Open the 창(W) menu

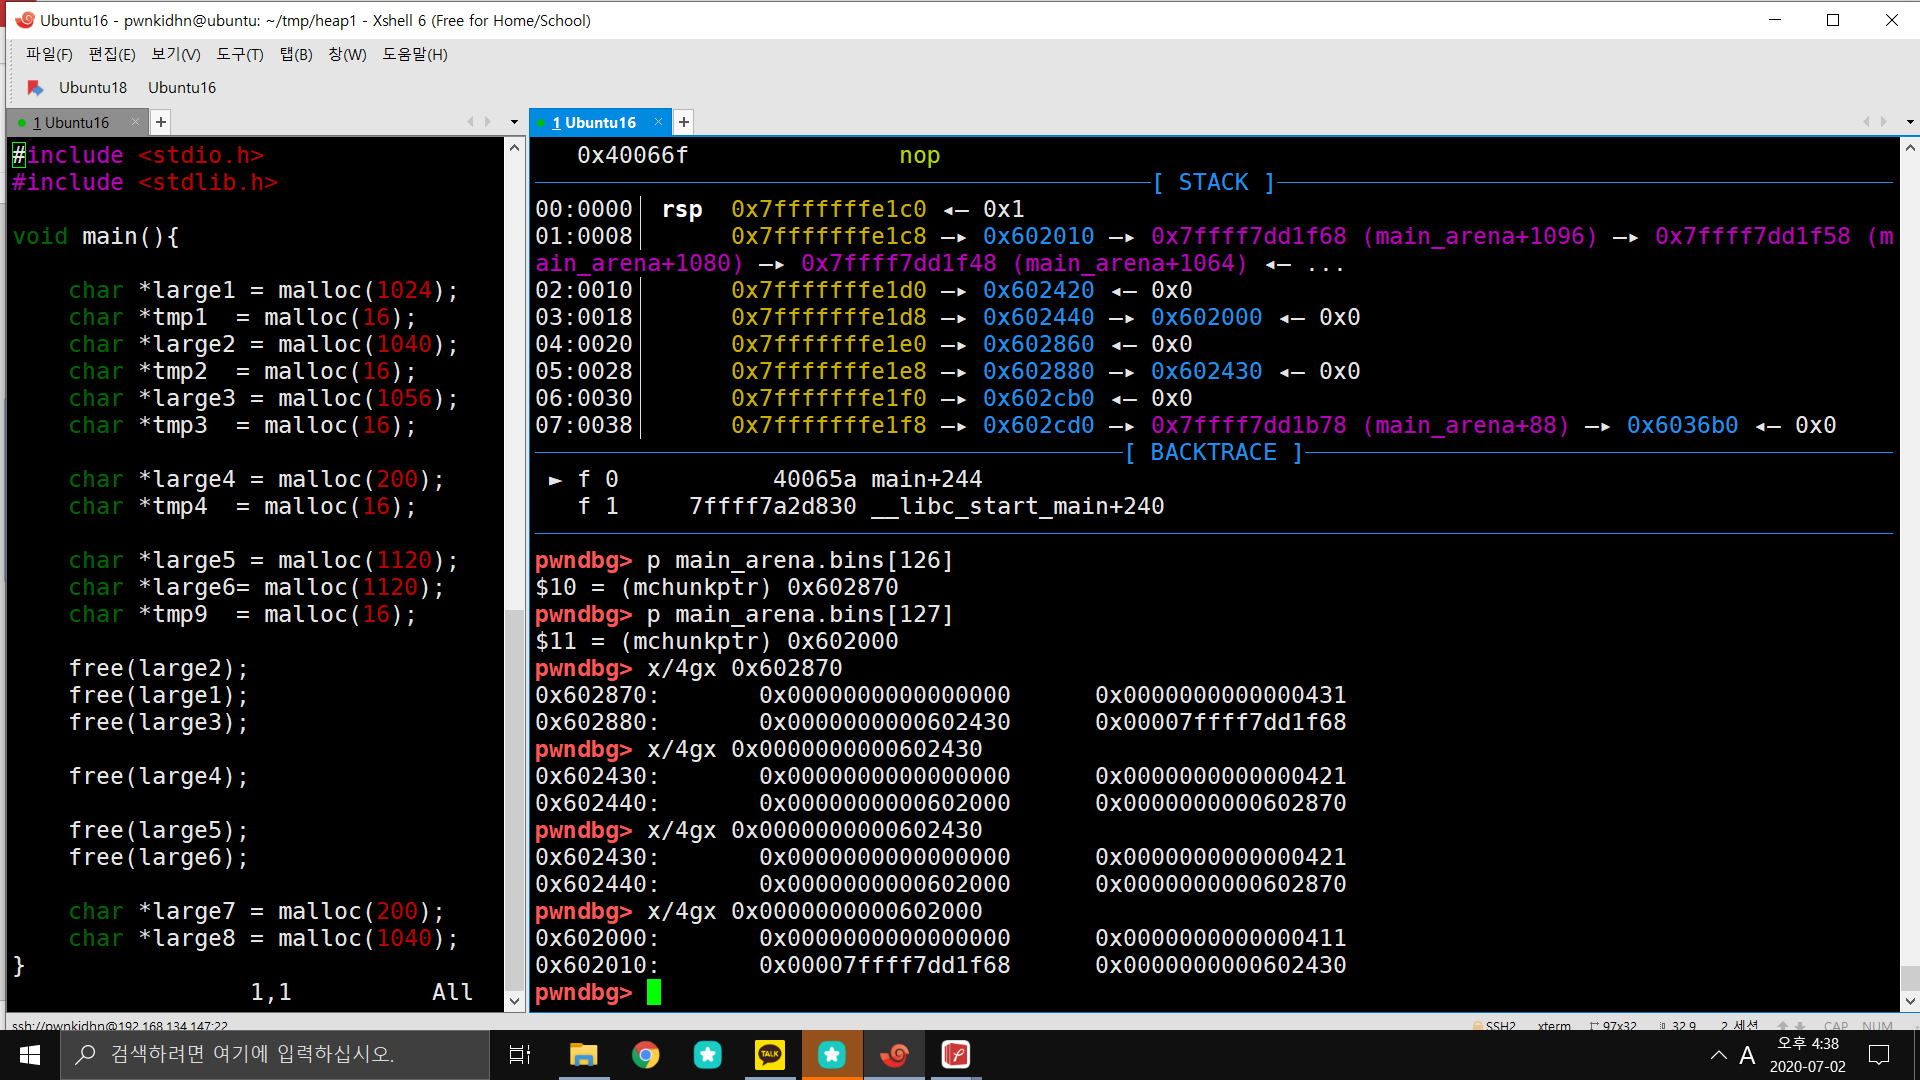tap(347, 54)
